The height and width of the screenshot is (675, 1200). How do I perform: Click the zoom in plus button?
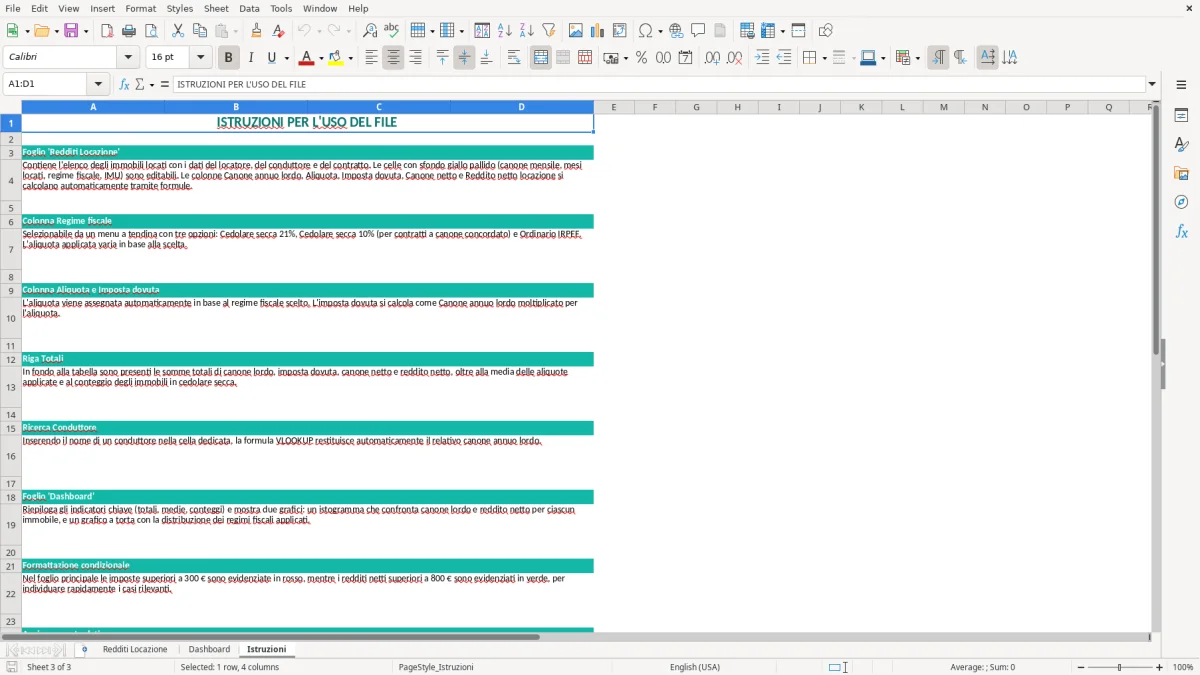[1160, 667]
